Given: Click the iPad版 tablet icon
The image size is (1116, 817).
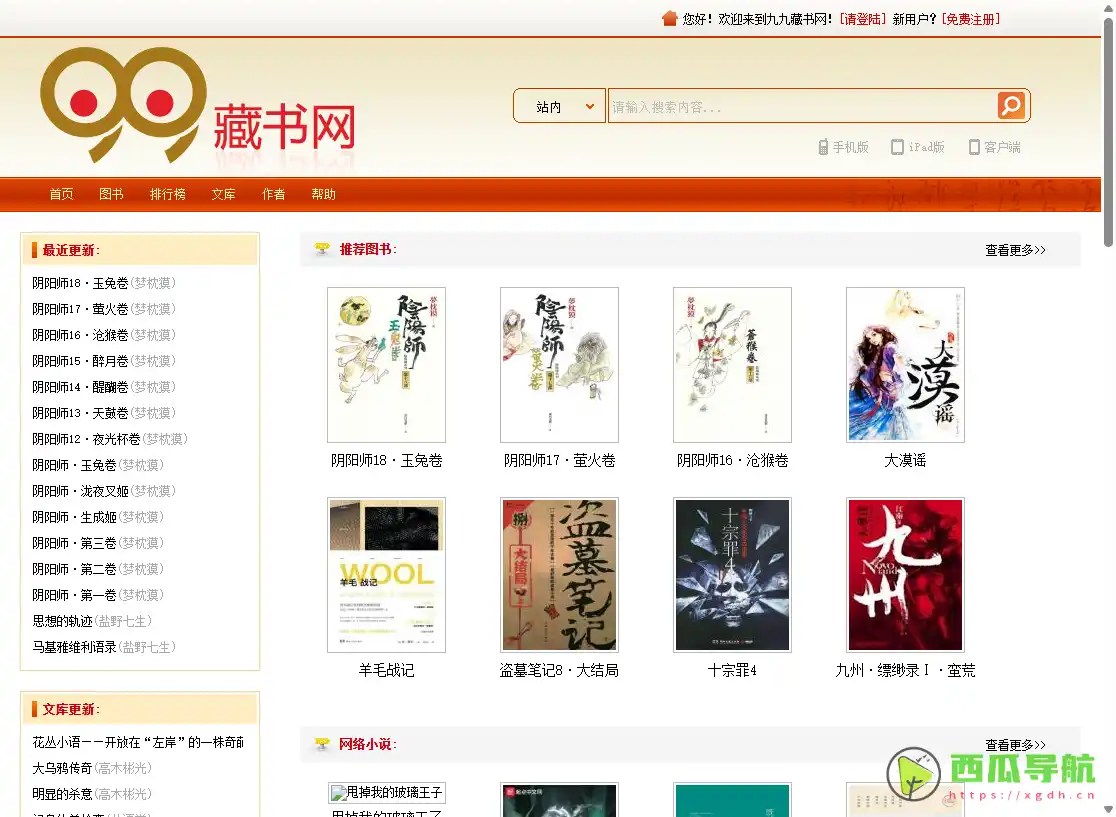Looking at the screenshot, I should pyautogui.click(x=897, y=146).
